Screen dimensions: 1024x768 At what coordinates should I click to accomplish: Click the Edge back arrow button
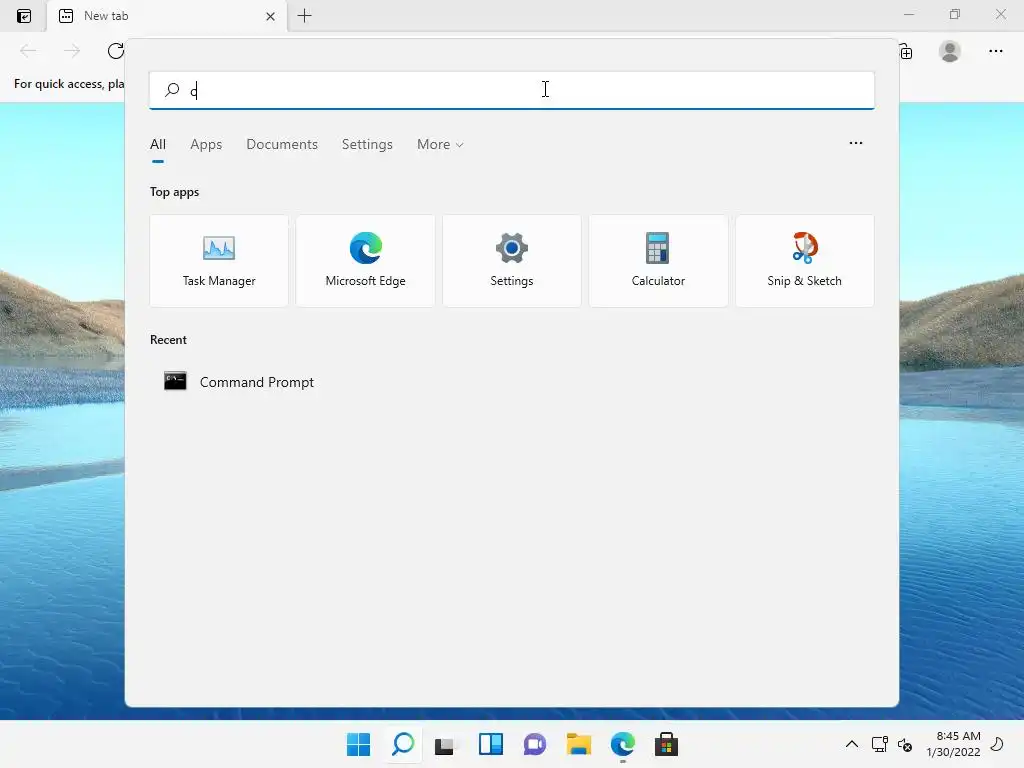click(28, 51)
